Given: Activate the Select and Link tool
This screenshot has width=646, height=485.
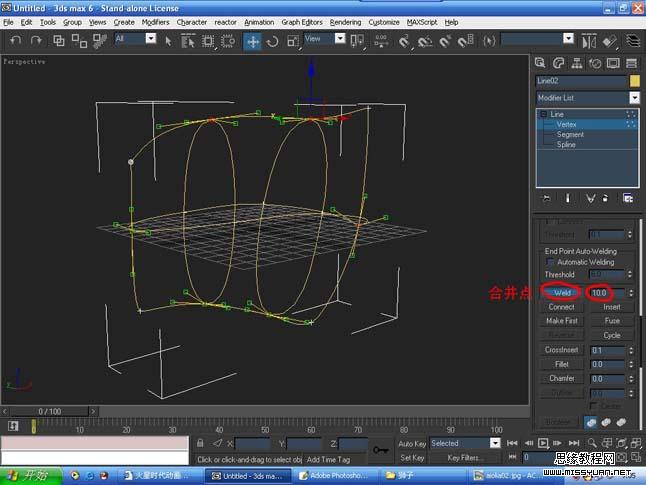Looking at the screenshot, I should click(59, 40).
